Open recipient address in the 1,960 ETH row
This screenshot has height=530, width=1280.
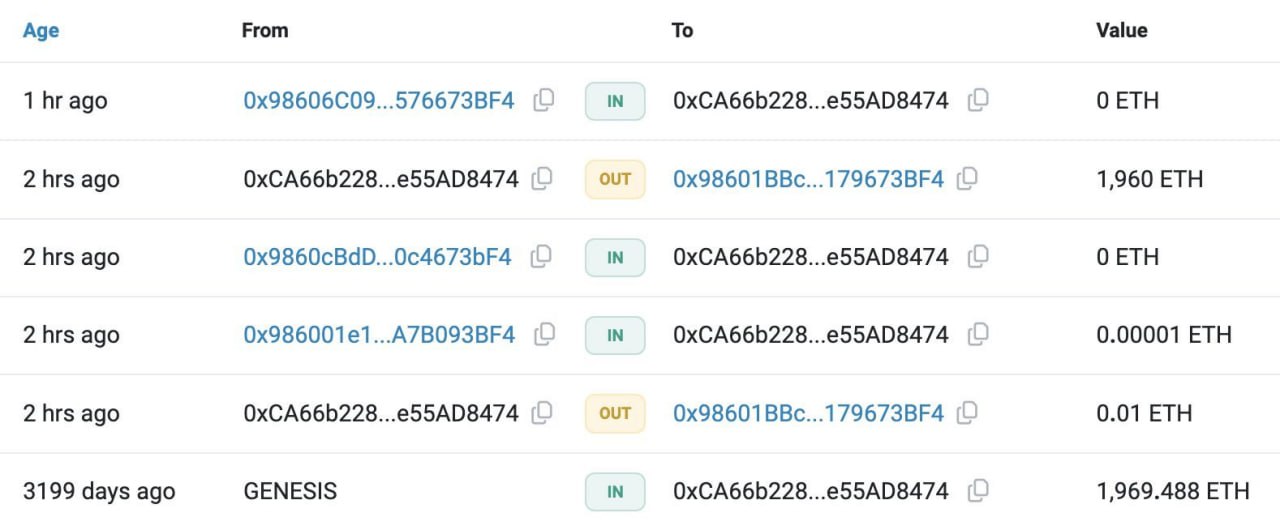click(x=808, y=180)
